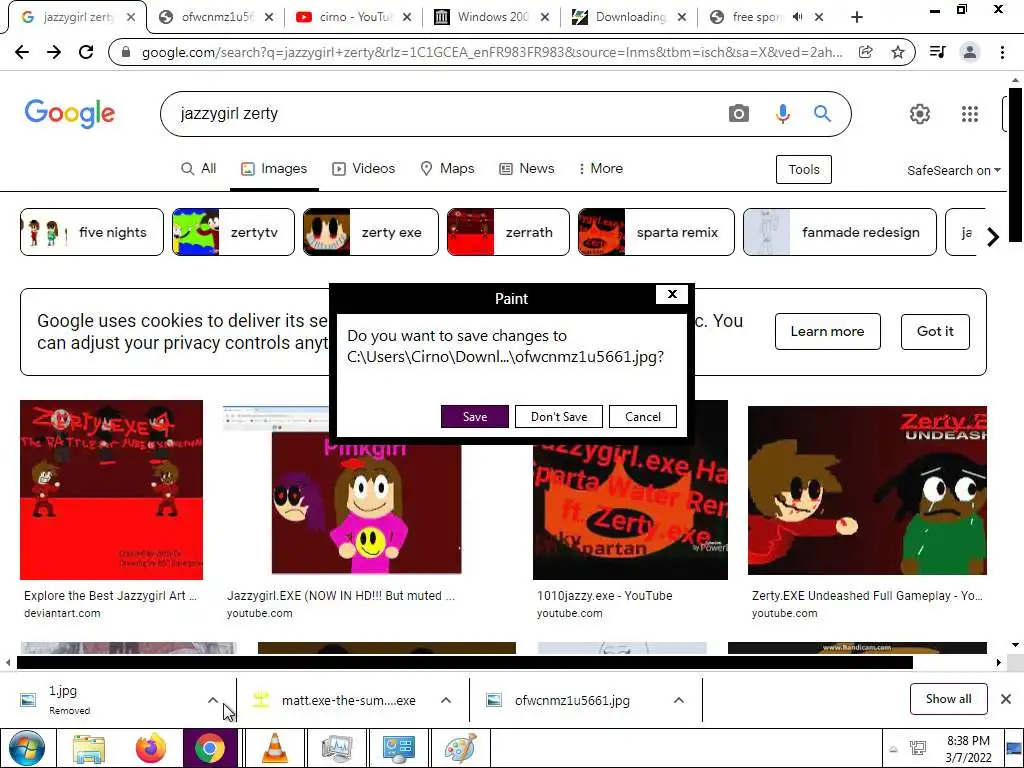Screen dimensions: 1024x768
Task: Switch to the Videos results tab
Action: pos(364,168)
